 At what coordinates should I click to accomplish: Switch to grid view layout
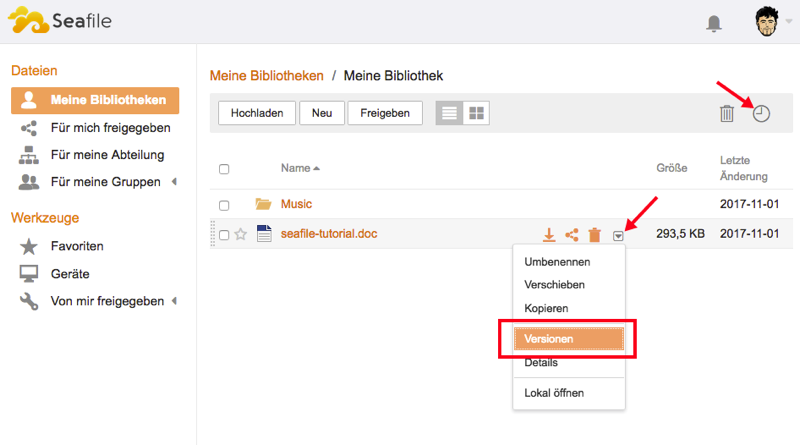477,113
